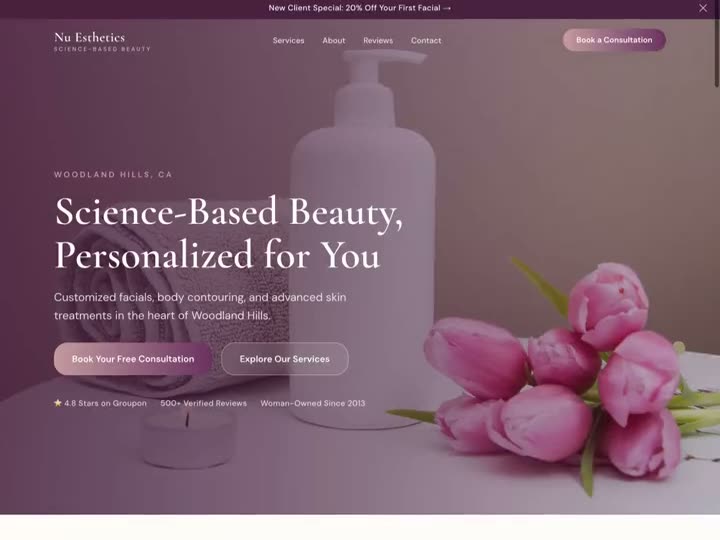720x540 pixels.
Task: Click Explore Our Services button
Action: point(285,359)
